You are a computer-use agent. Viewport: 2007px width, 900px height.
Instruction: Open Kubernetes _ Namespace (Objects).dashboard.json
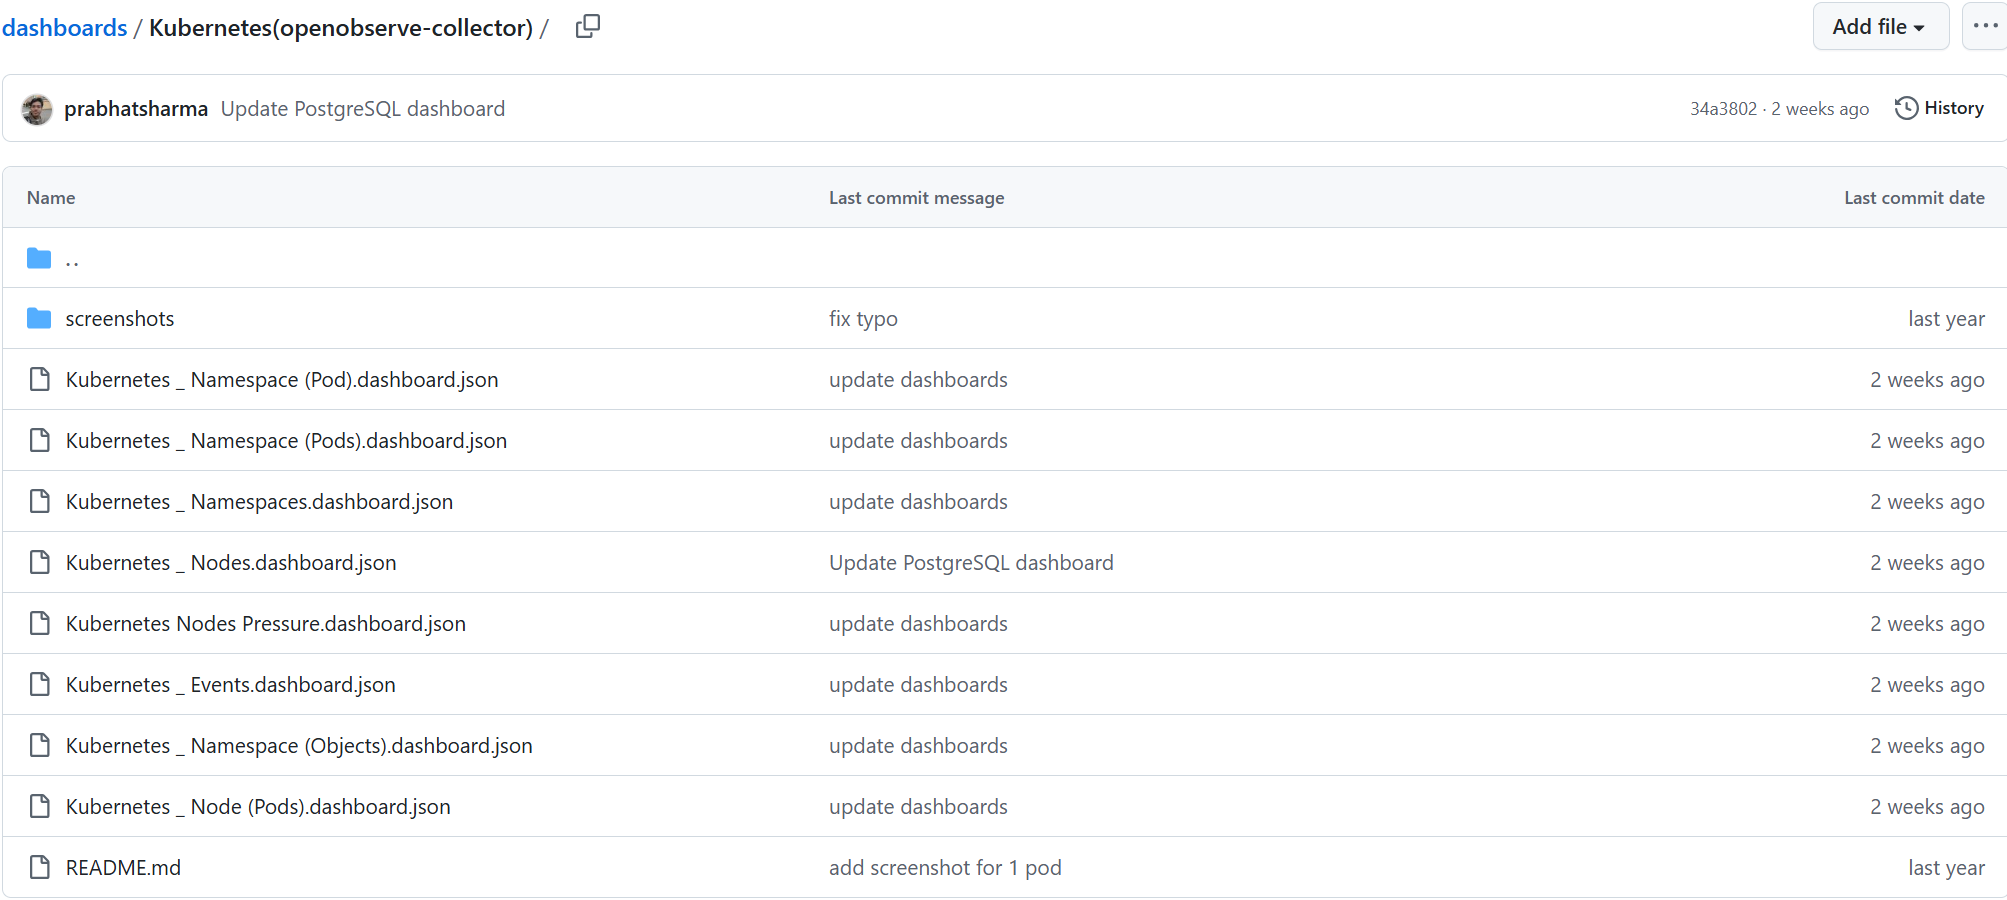coord(299,746)
